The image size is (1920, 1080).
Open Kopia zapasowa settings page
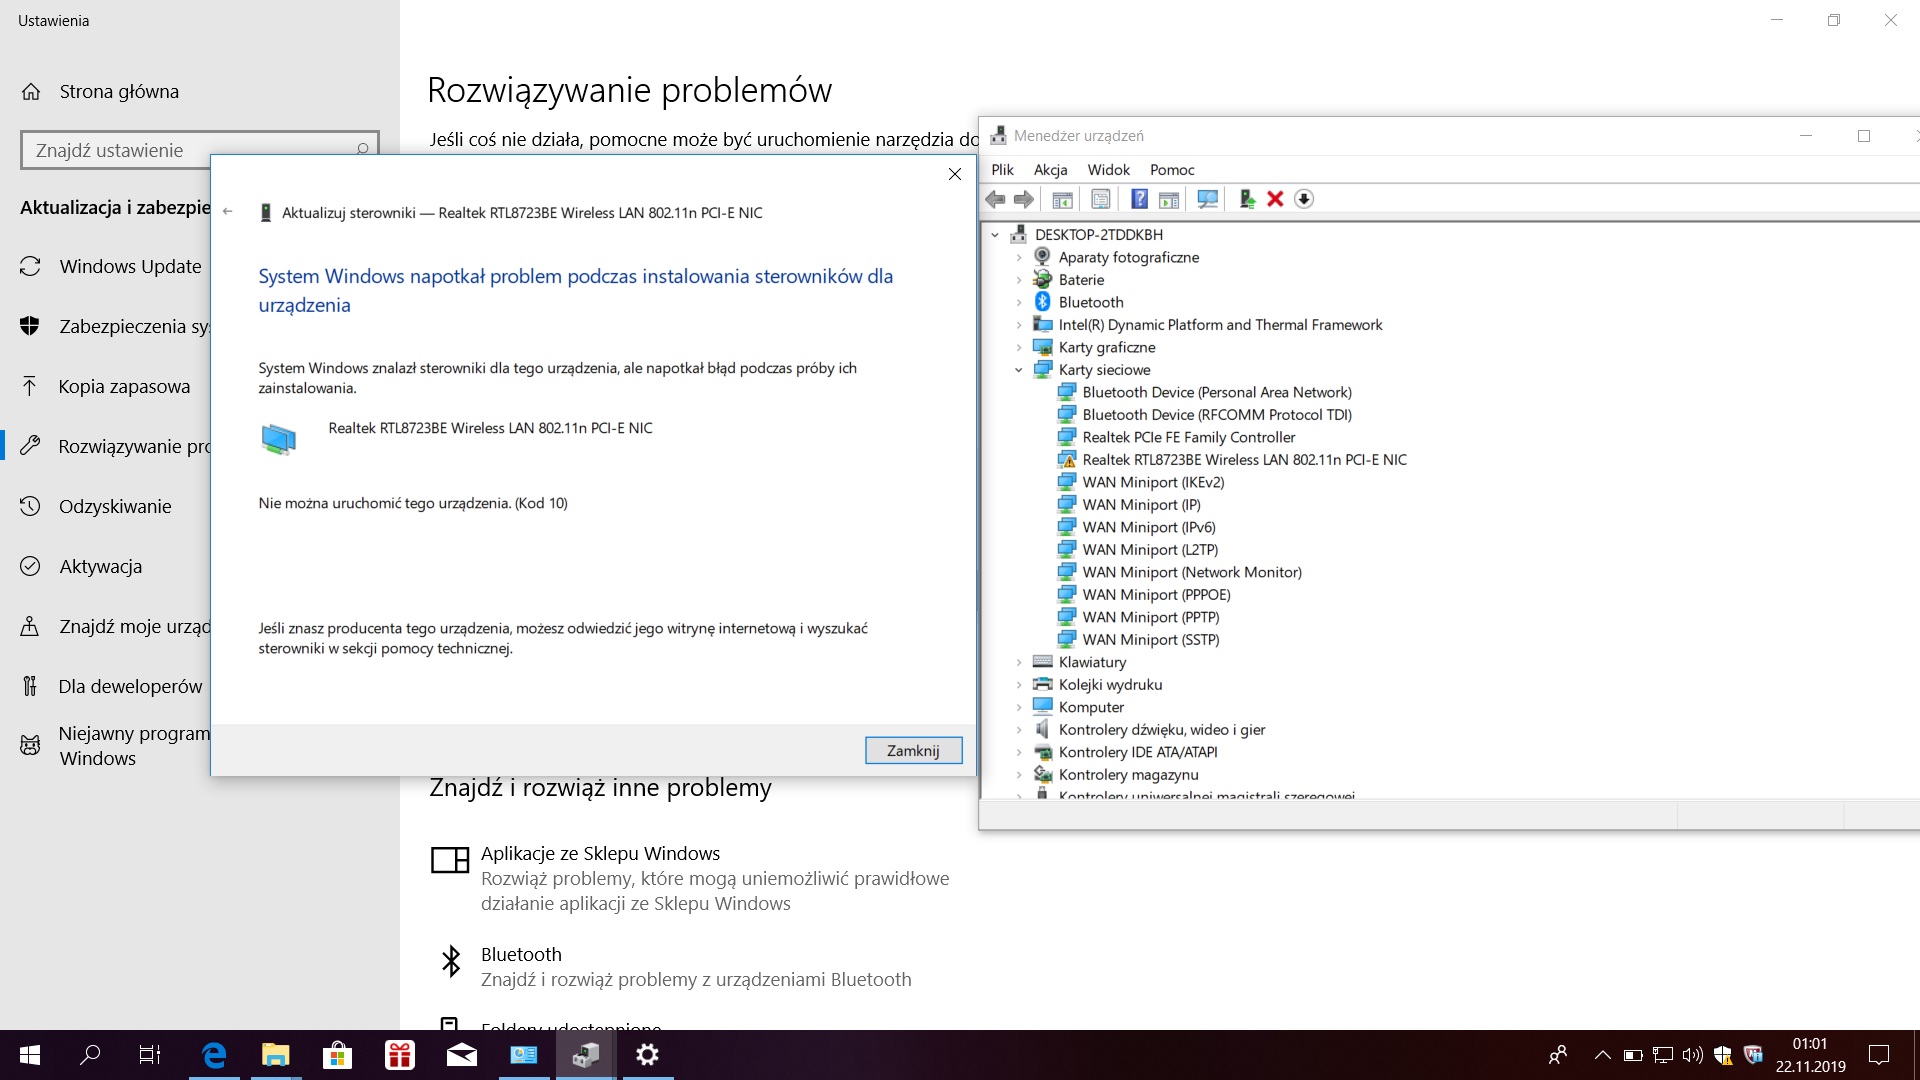124,387
